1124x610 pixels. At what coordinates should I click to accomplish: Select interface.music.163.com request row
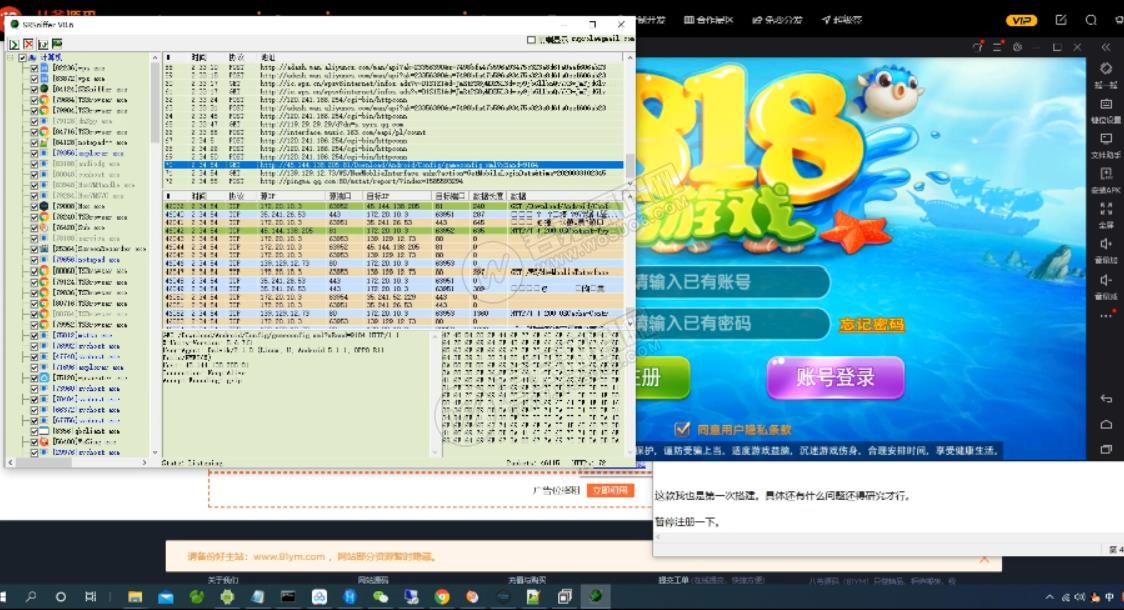pyautogui.click(x=394, y=133)
